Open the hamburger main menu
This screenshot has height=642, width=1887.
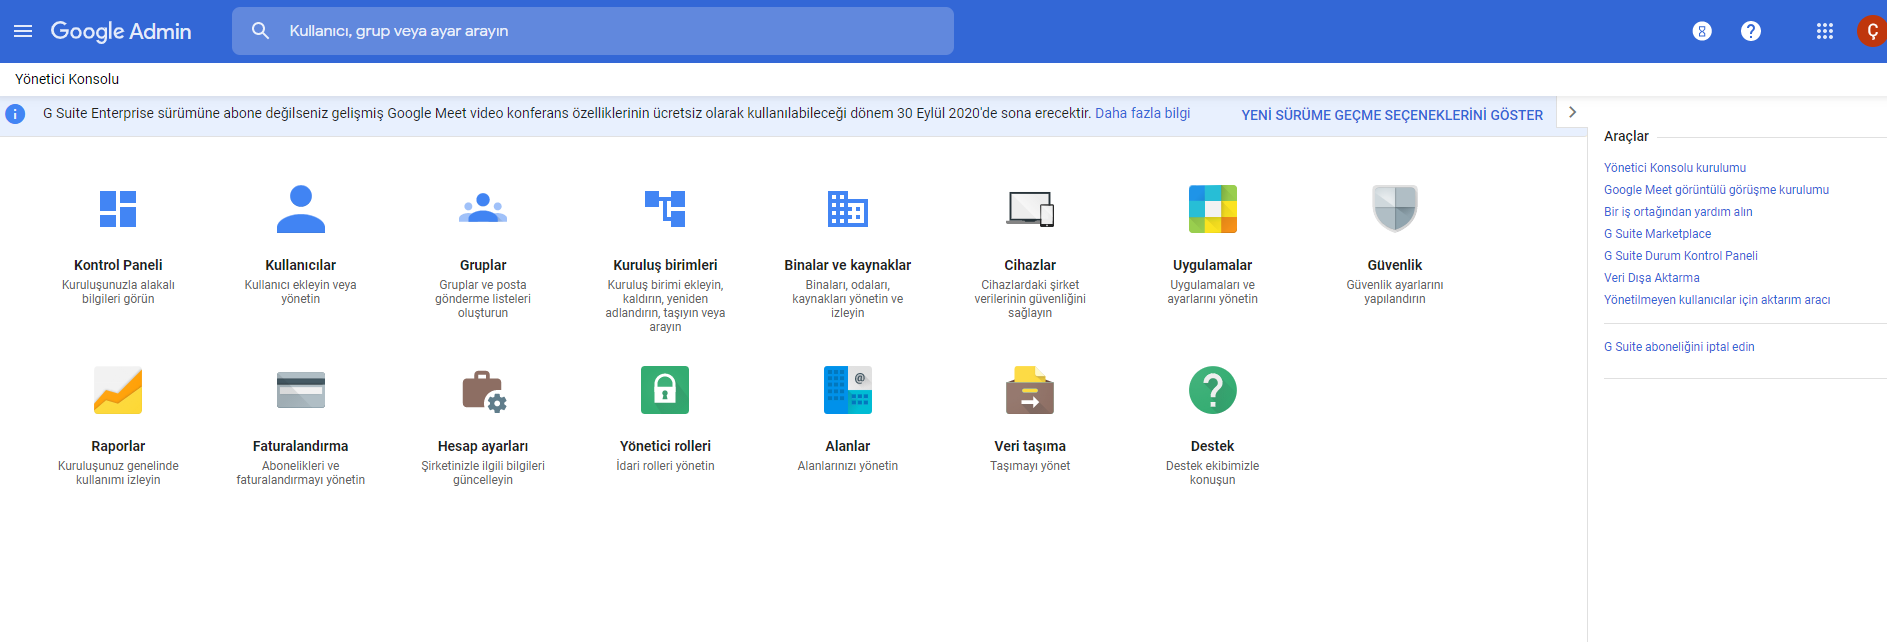tap(23, 31)
